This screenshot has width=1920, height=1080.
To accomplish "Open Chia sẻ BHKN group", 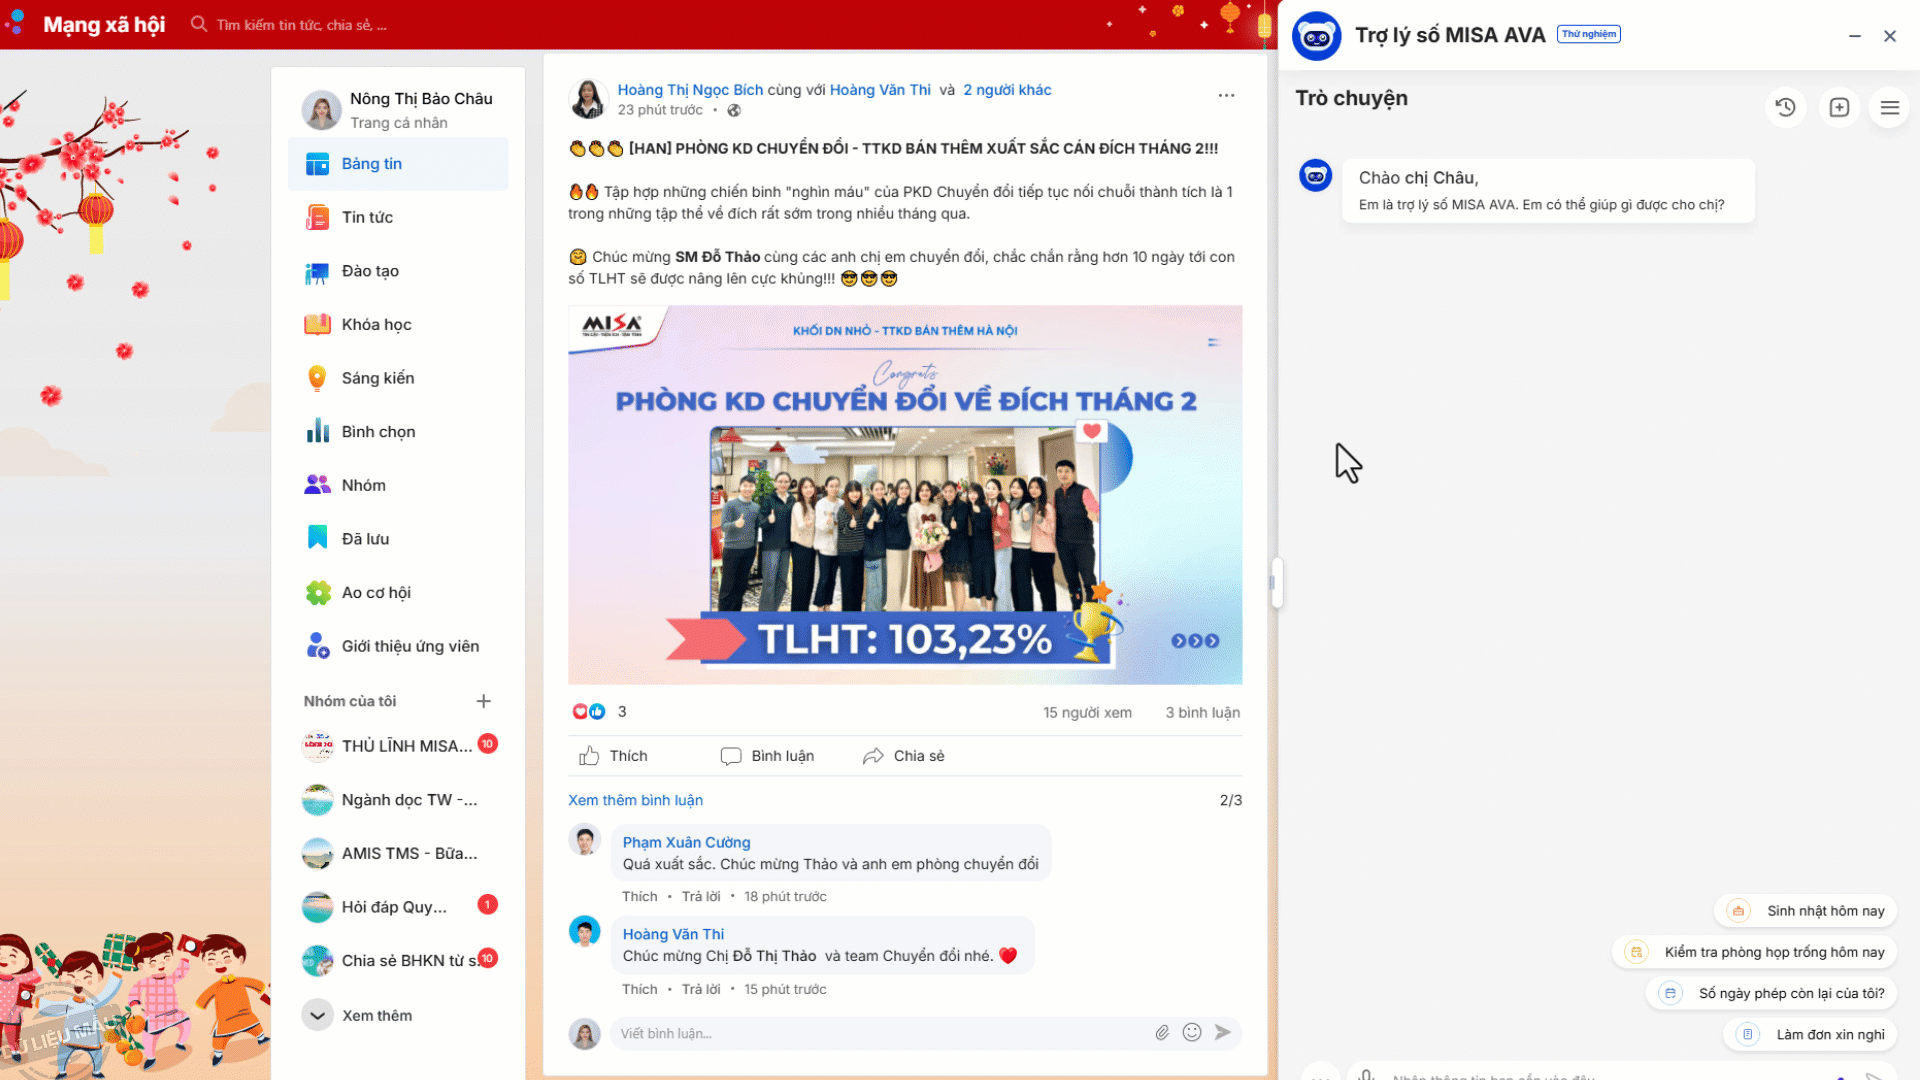I will pos(398,960).
